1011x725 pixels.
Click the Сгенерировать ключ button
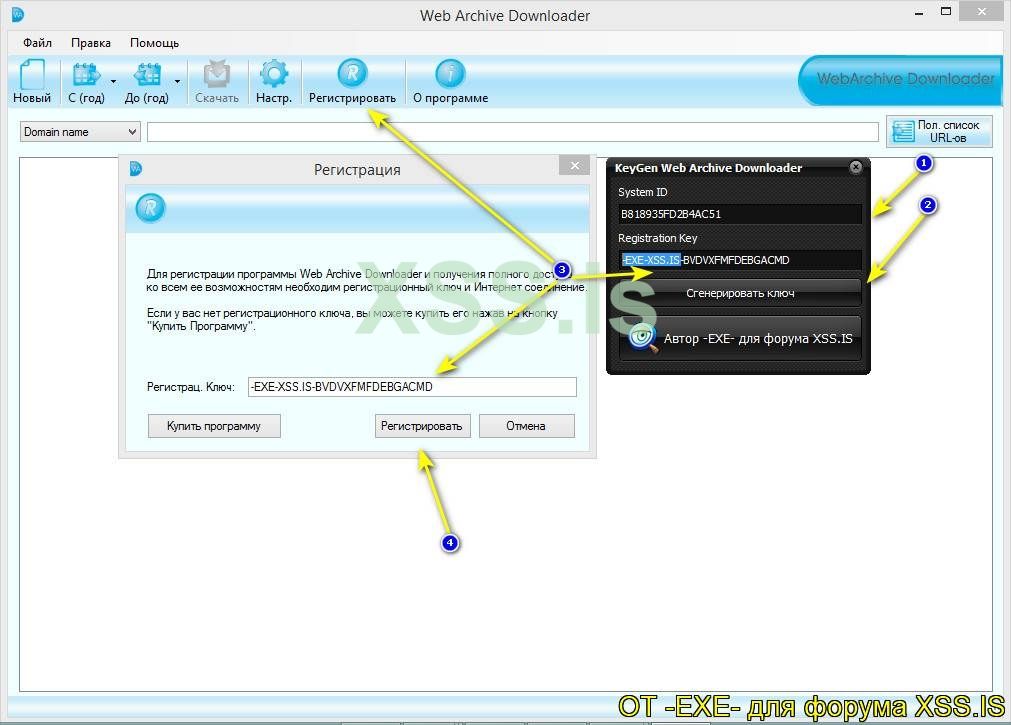[x=740, y=293]
